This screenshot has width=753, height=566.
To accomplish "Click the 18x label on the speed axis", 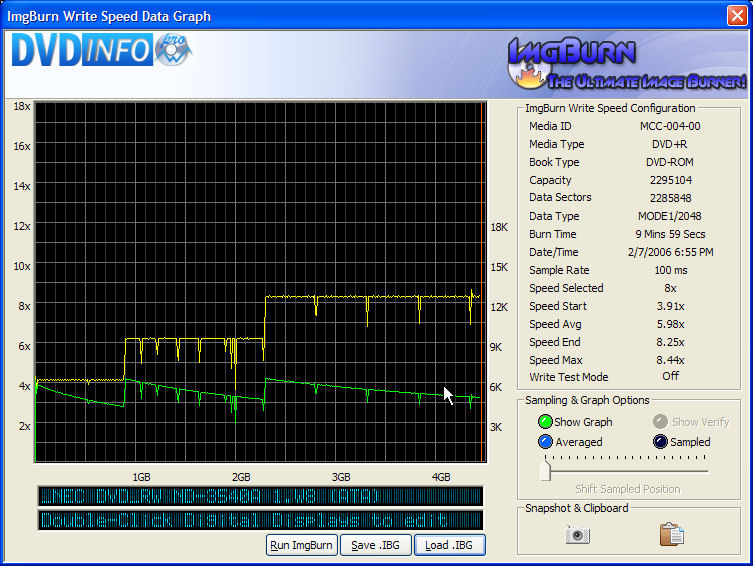I will pos(22,106).
